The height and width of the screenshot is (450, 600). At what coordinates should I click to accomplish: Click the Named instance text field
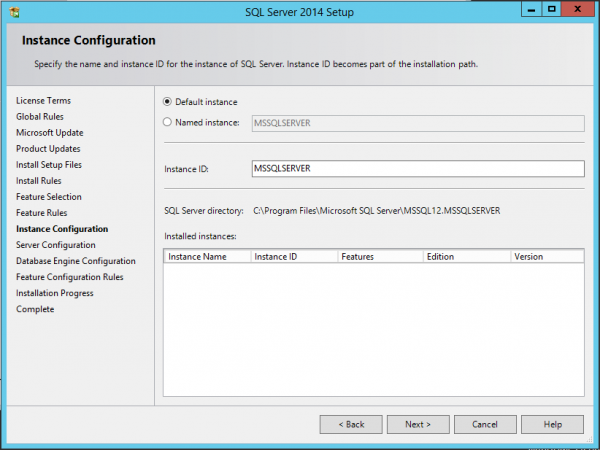(418, 123)
